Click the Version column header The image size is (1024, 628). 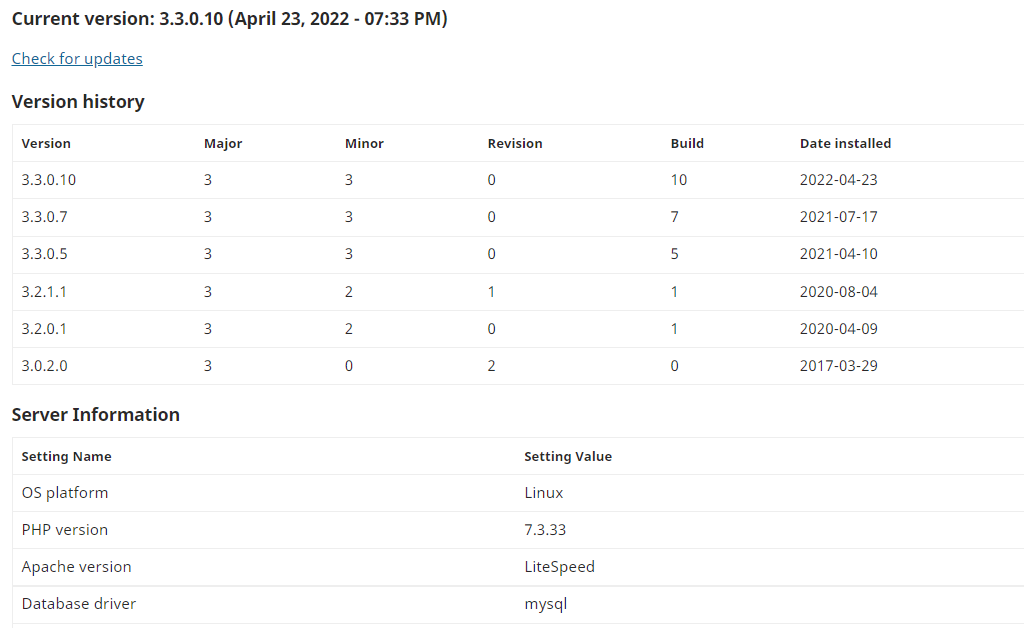[x=46, y=144]
